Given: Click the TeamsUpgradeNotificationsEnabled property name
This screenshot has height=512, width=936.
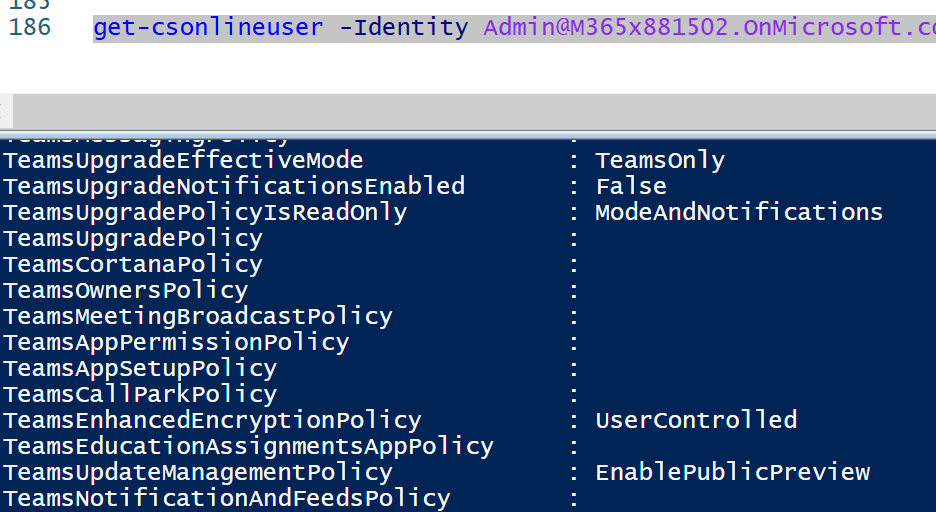Looking at the screenshot, I should (234, 186).
